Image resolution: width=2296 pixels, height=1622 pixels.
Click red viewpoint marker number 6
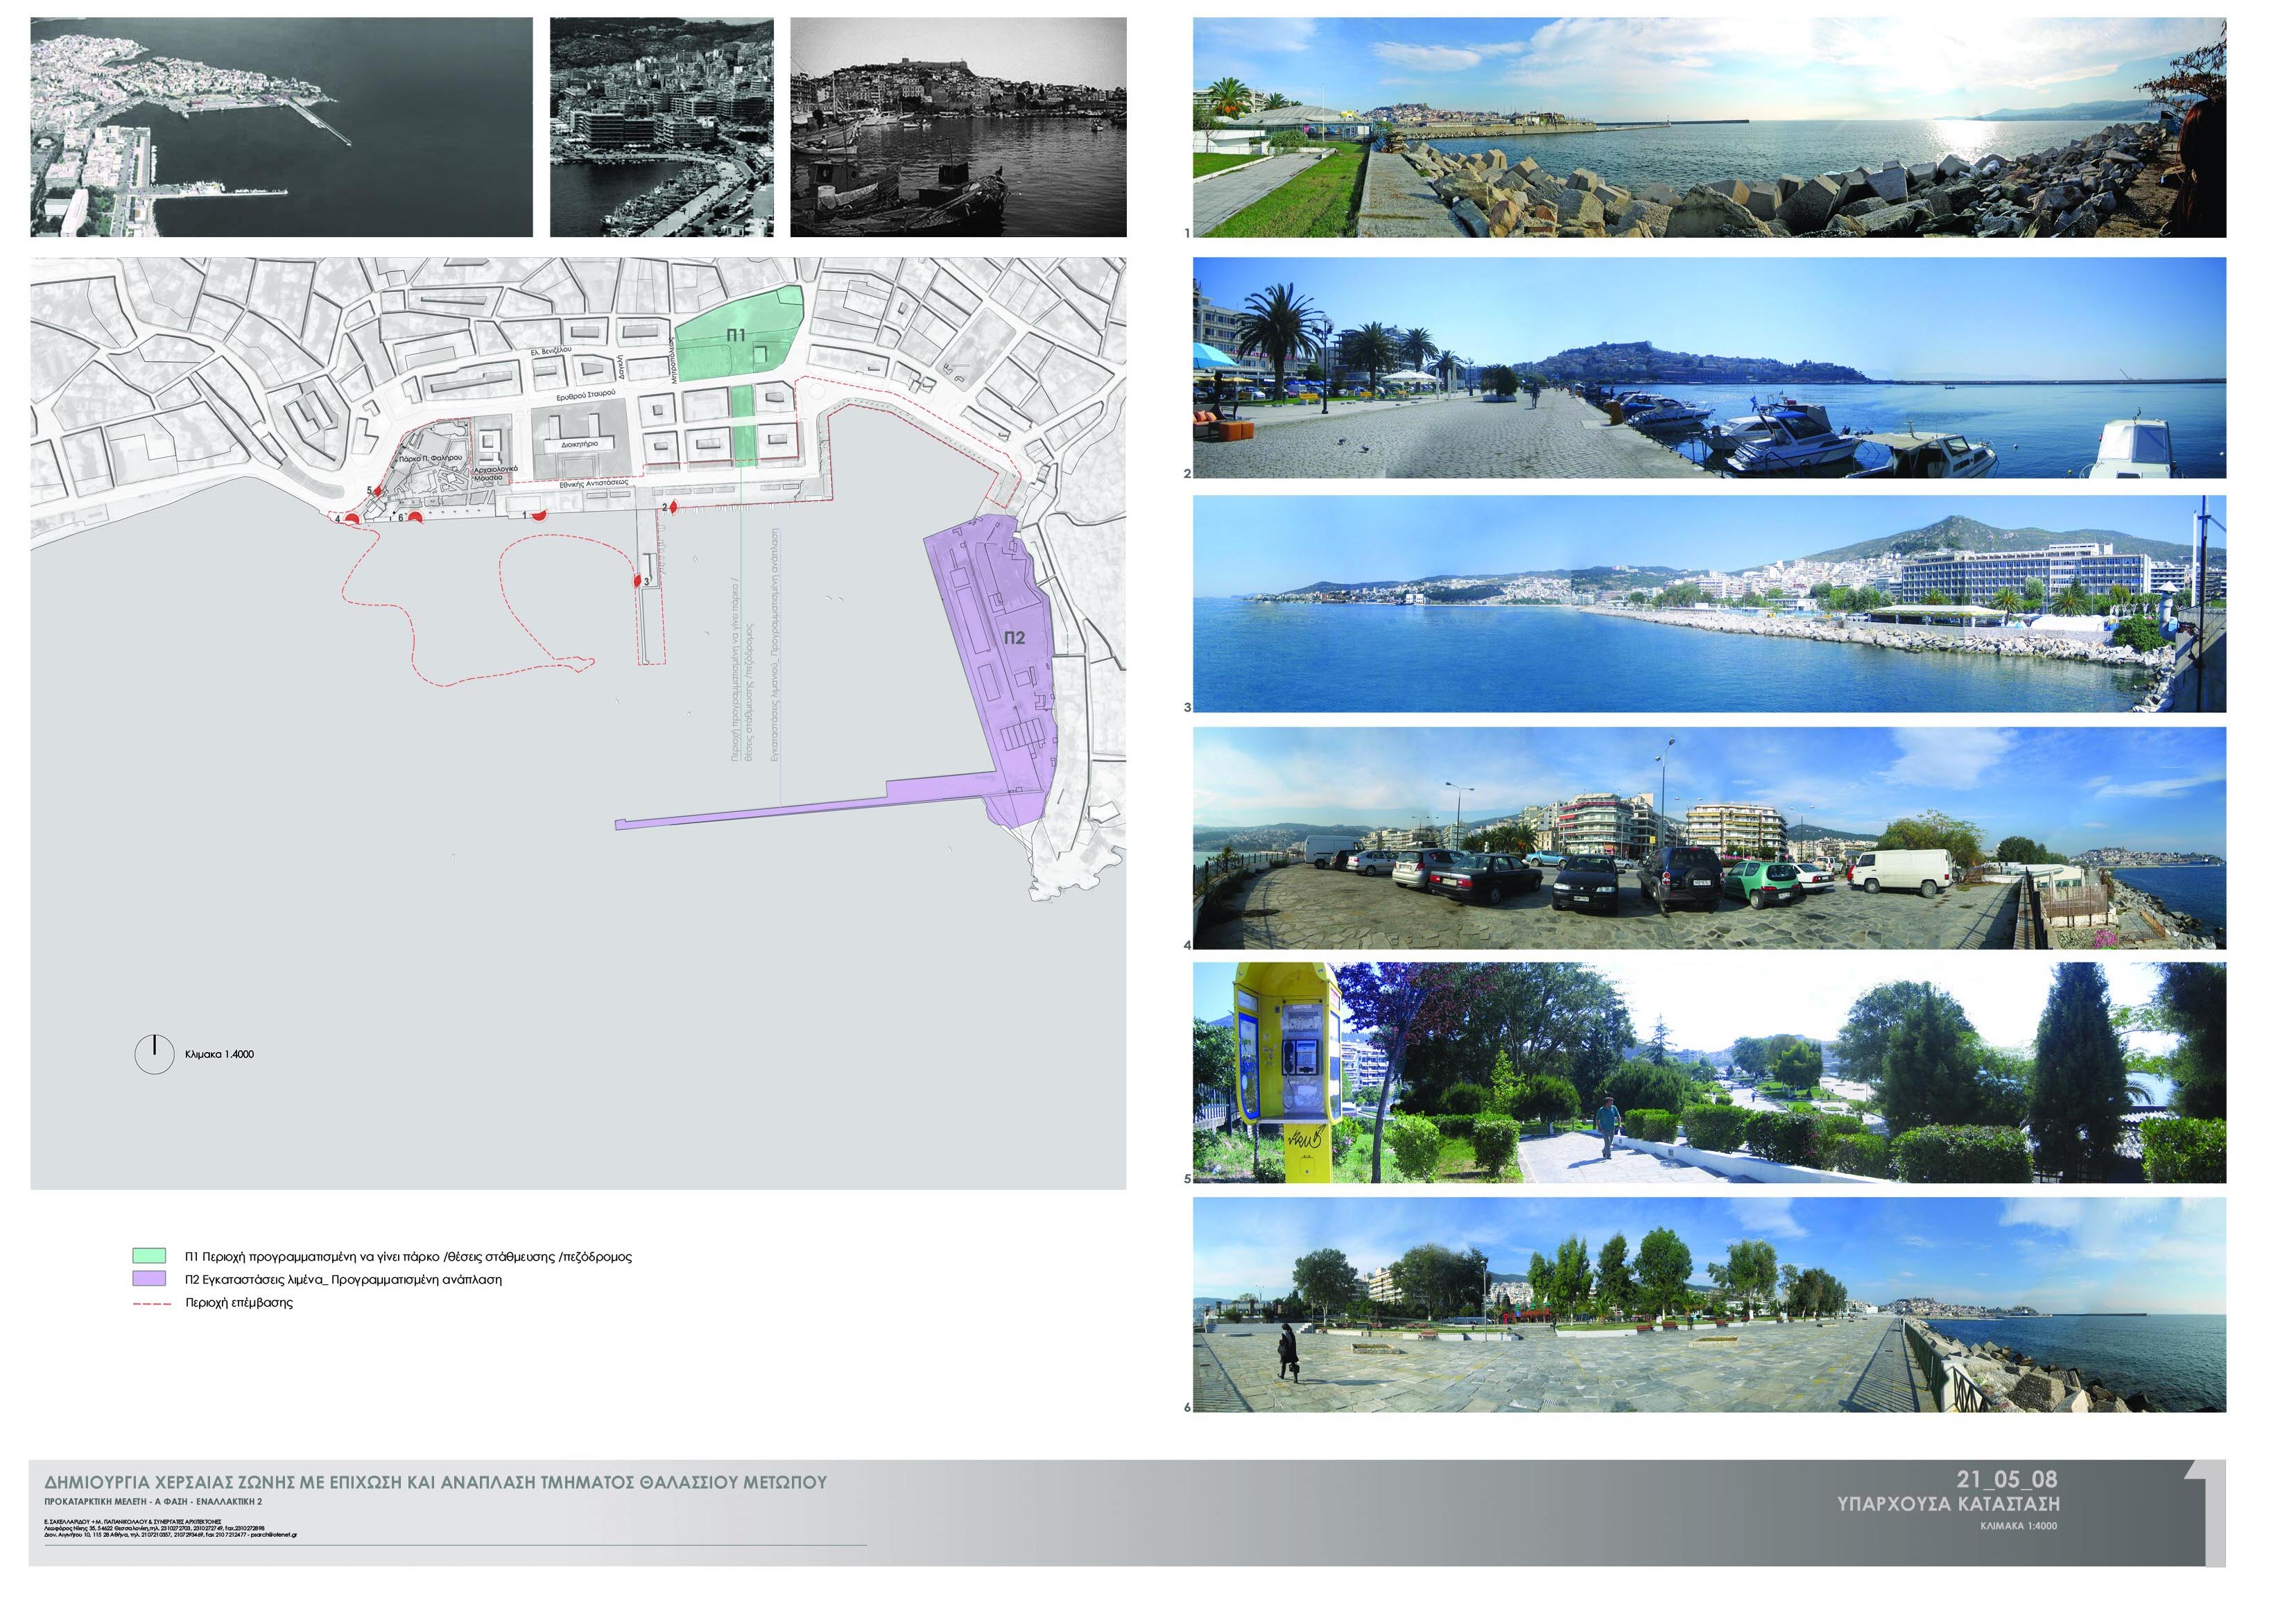415,517
